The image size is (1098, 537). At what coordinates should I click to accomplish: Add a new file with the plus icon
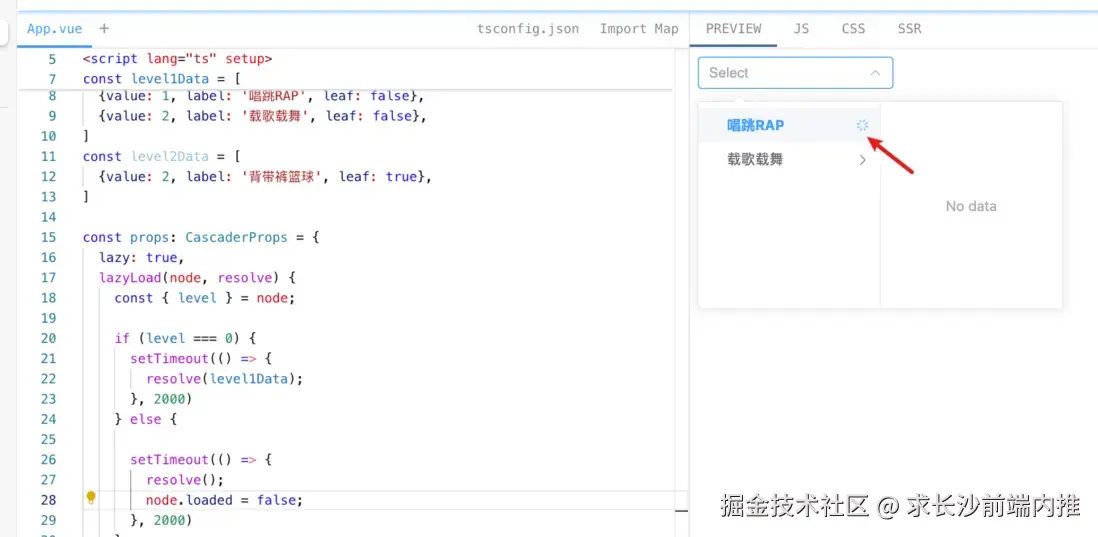tap(104, 29)
